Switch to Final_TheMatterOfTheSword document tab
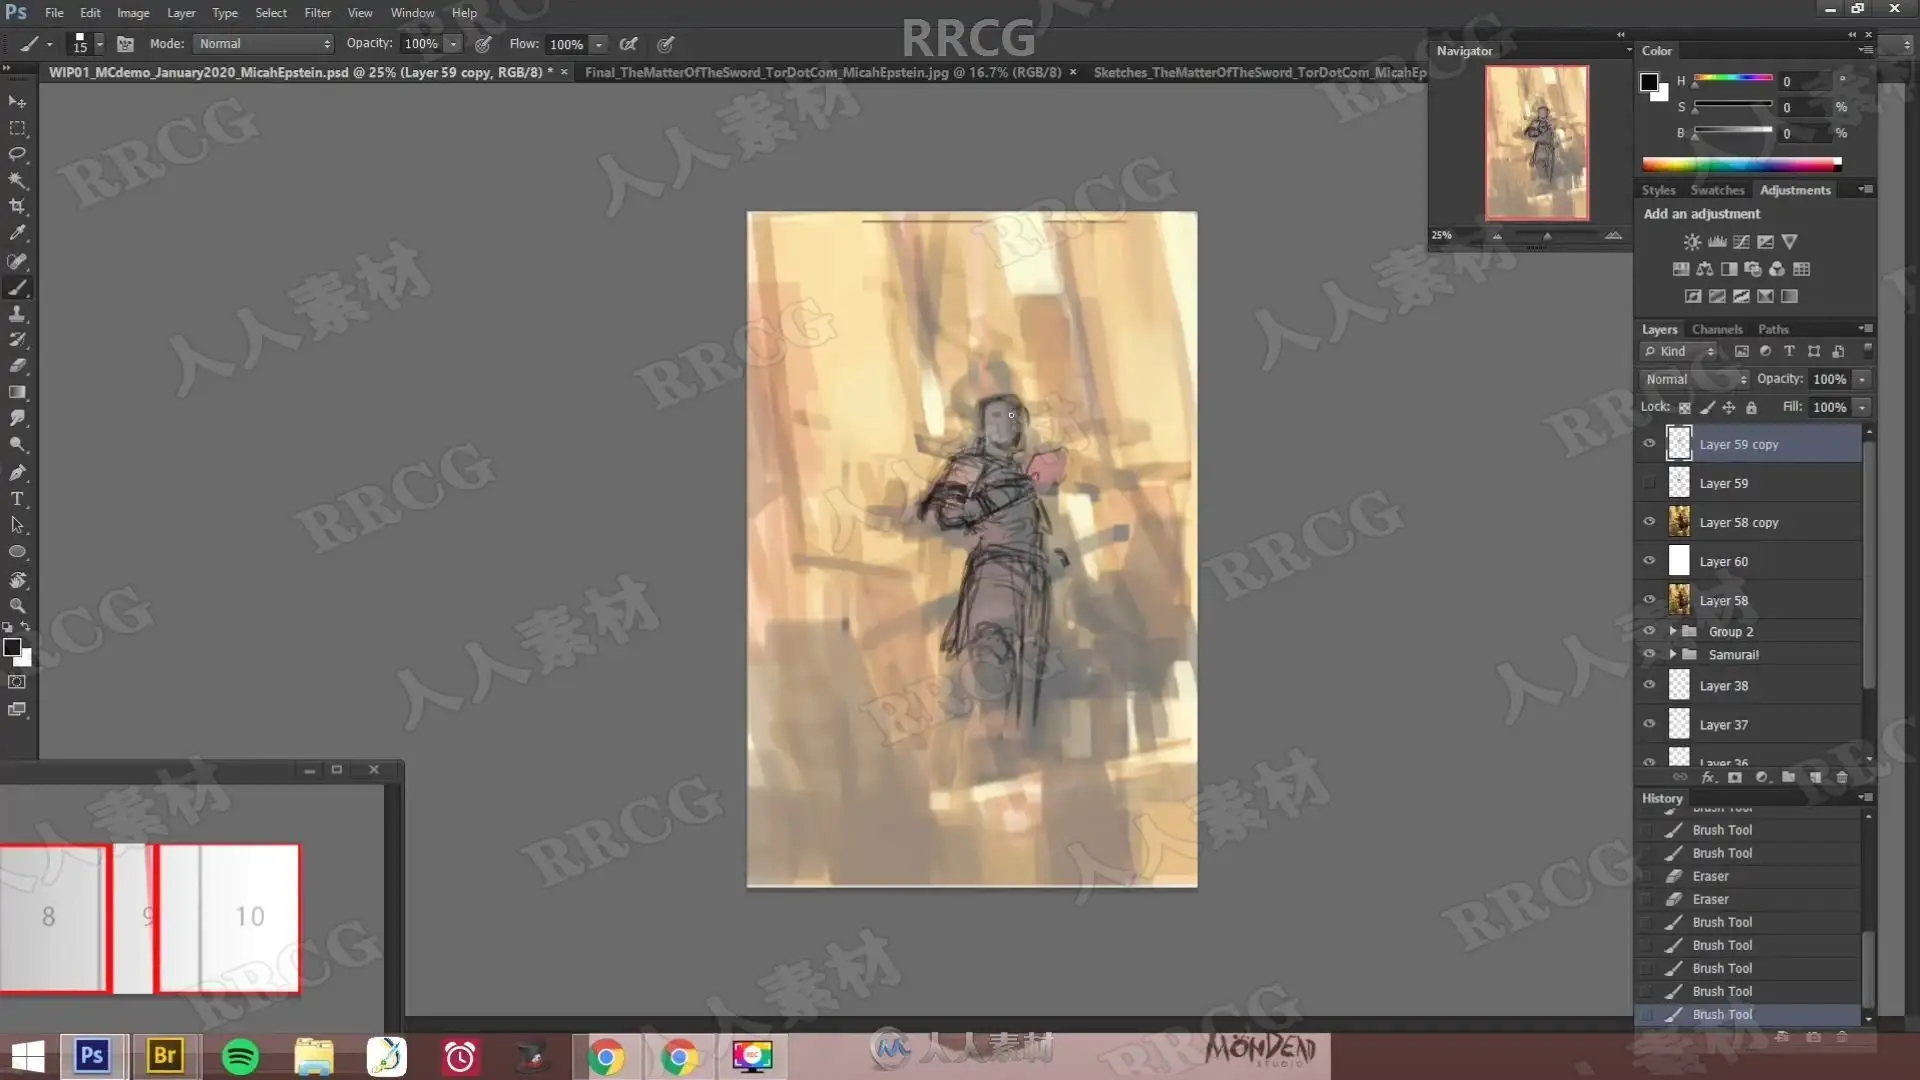 [822, 72]
